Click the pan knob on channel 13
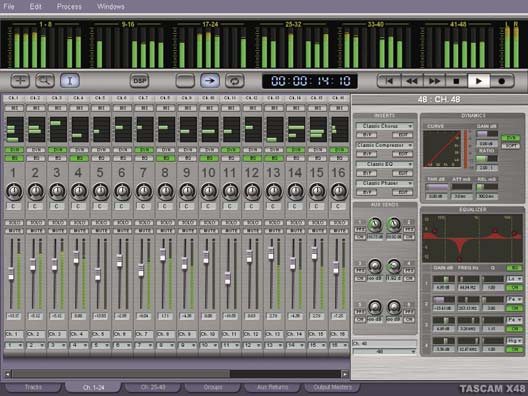528x396 pixels. click(x=274, y=191)
